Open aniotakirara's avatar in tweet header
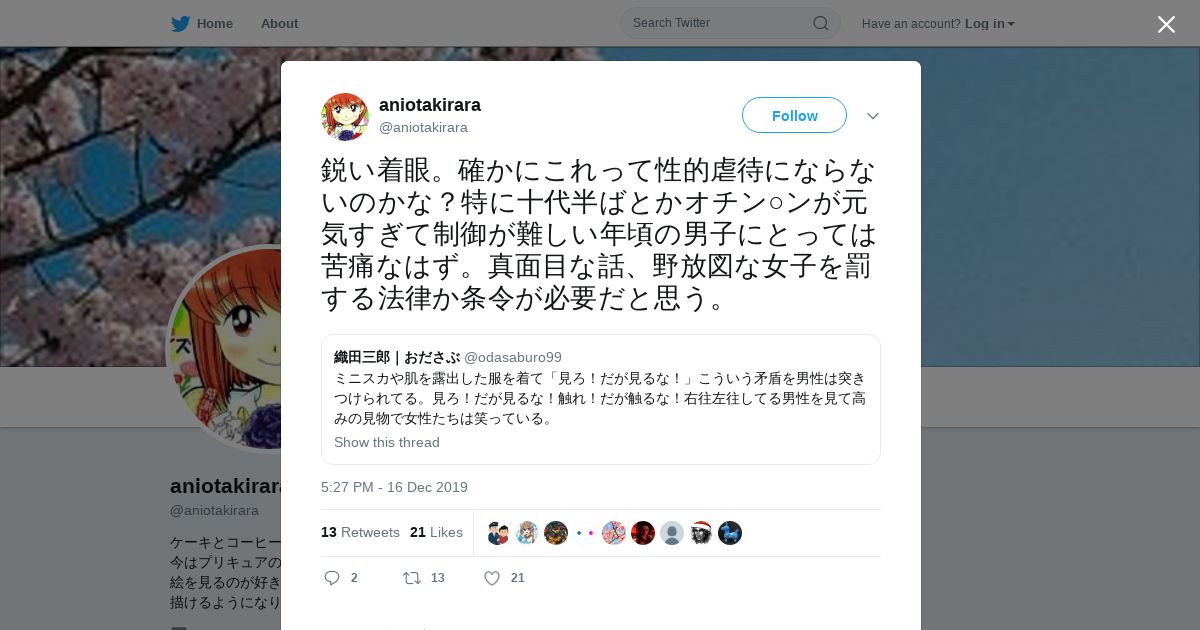 [x=345, y=117]
